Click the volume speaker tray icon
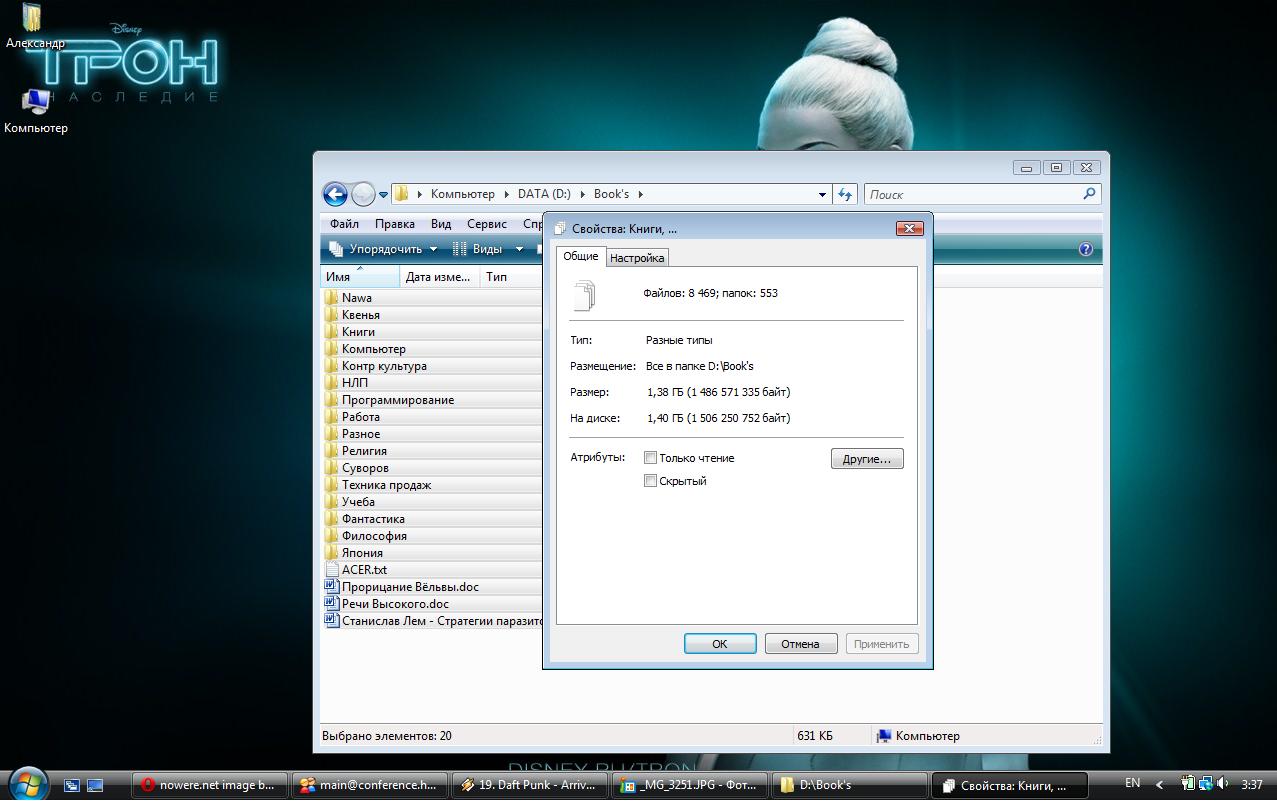 [x=1223, y=784]
